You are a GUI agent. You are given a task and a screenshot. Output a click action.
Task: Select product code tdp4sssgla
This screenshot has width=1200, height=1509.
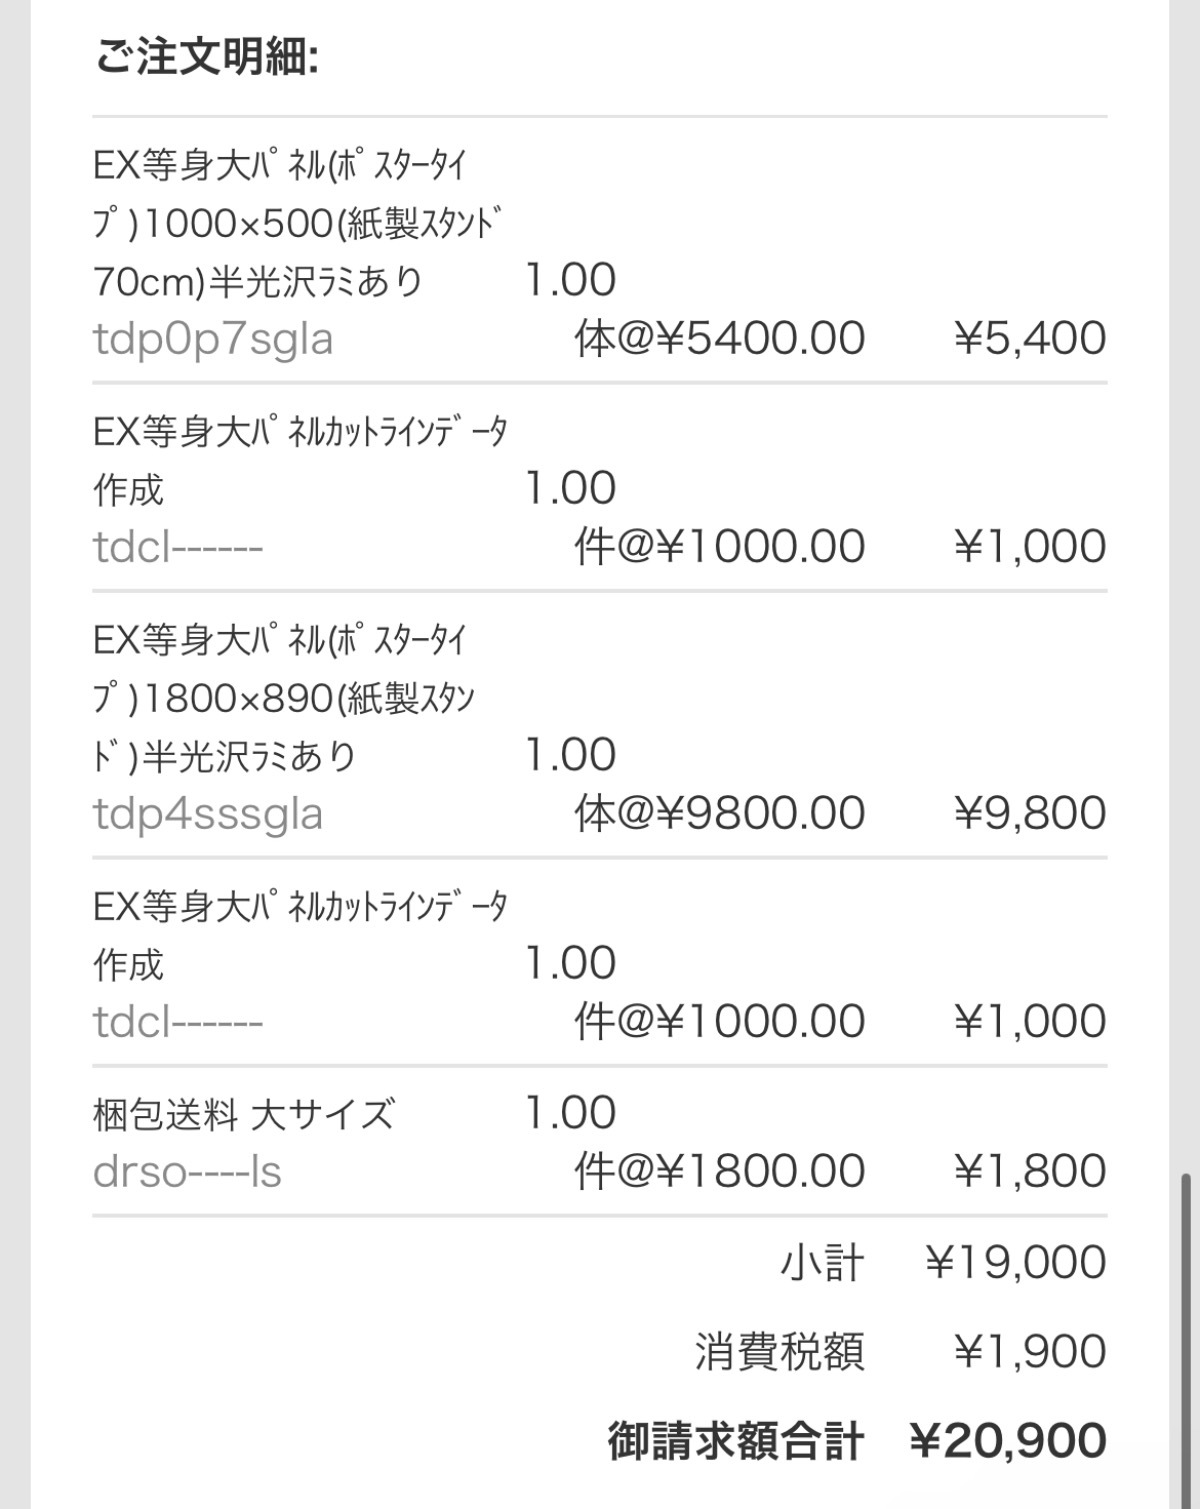tap(208, 814)
